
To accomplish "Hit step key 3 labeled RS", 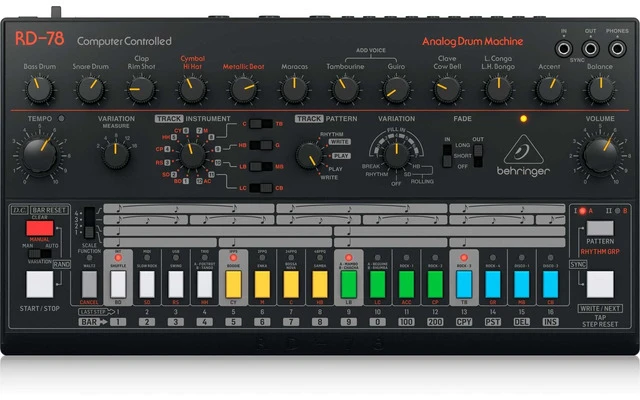I will point(176,284).
